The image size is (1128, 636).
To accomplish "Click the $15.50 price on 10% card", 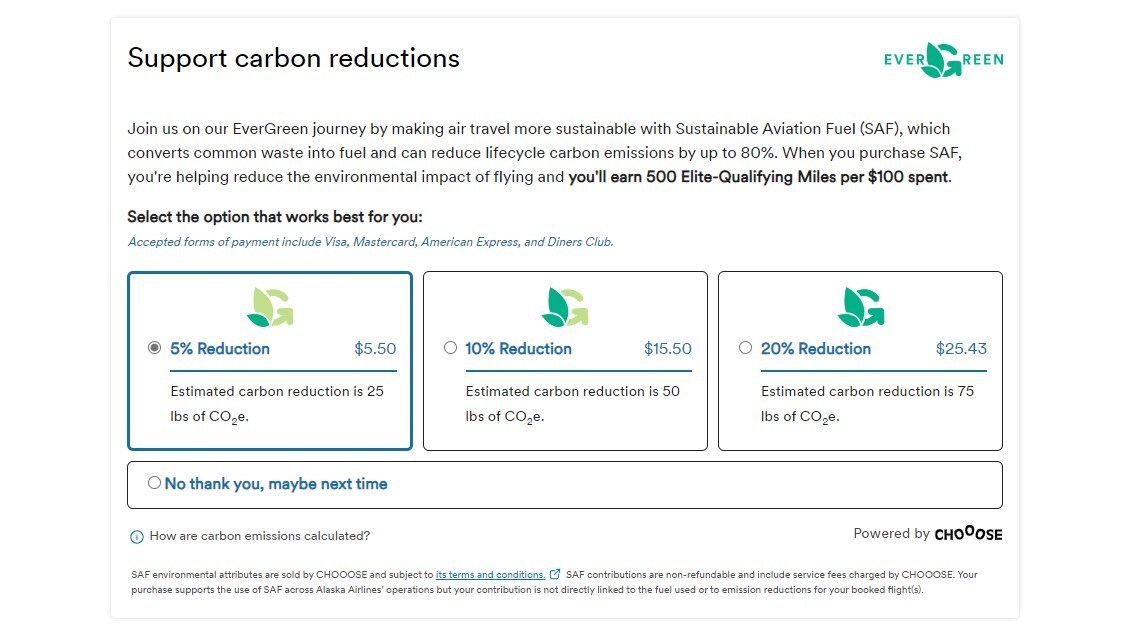I will click(x=668, y=349).
